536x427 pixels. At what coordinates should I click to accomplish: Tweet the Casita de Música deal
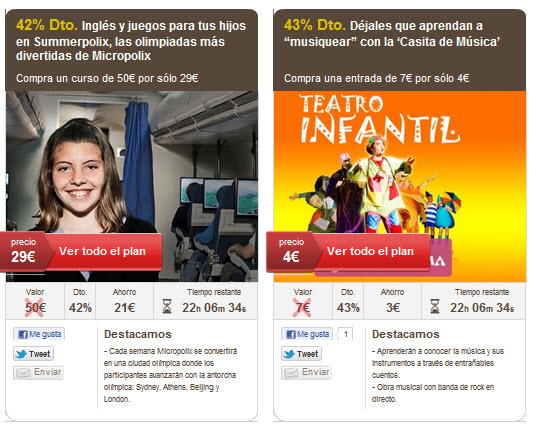[x=302, y=354]
